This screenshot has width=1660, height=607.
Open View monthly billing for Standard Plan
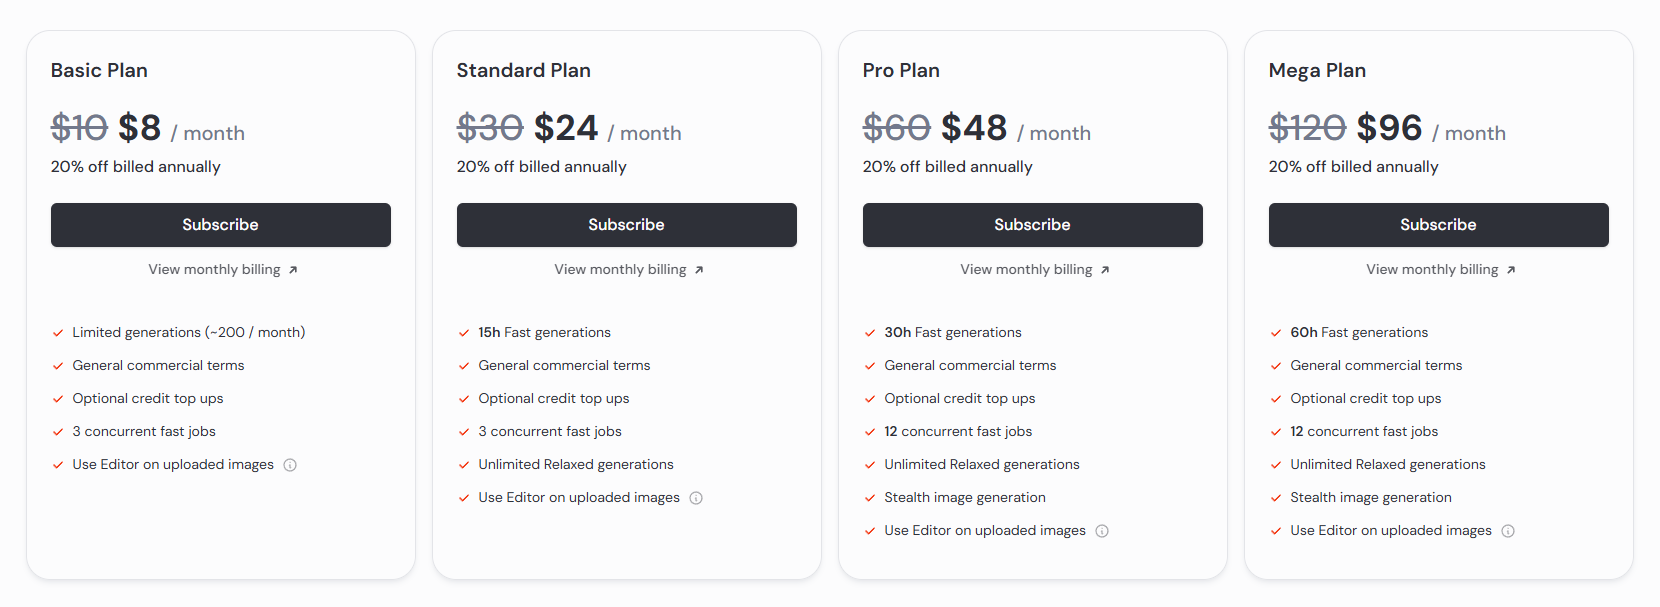tap(620, 270)
